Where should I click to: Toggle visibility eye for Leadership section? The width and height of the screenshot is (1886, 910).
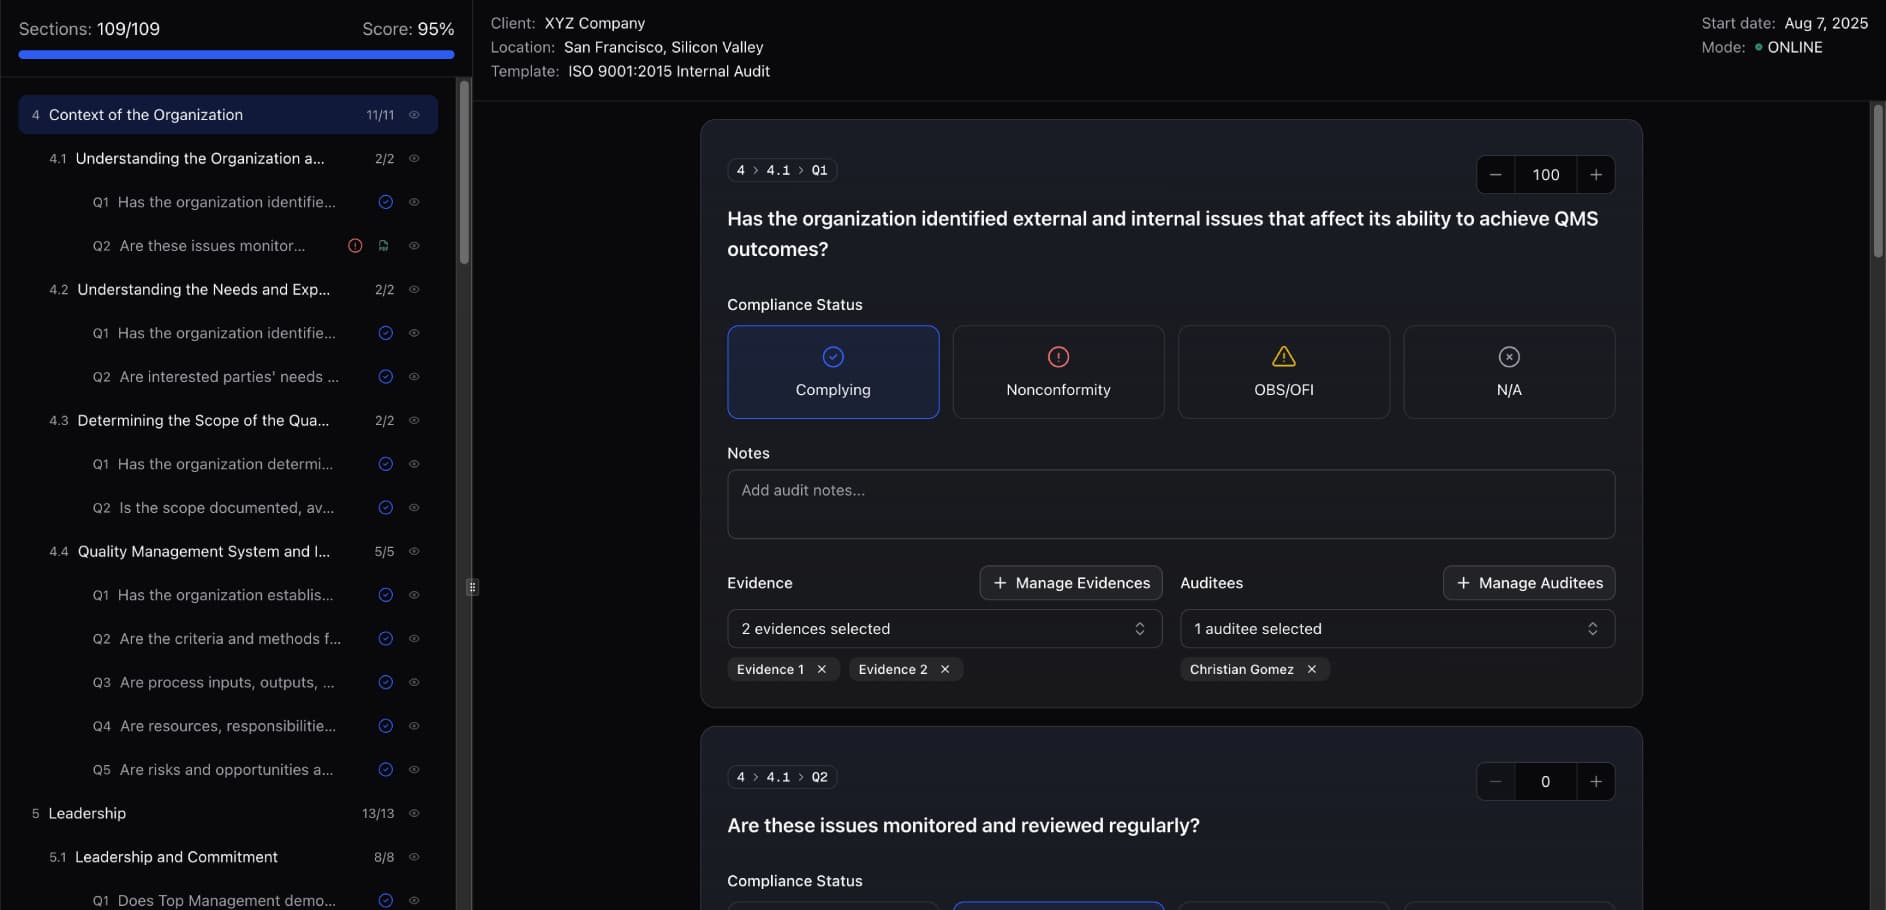tap(414, 814)
